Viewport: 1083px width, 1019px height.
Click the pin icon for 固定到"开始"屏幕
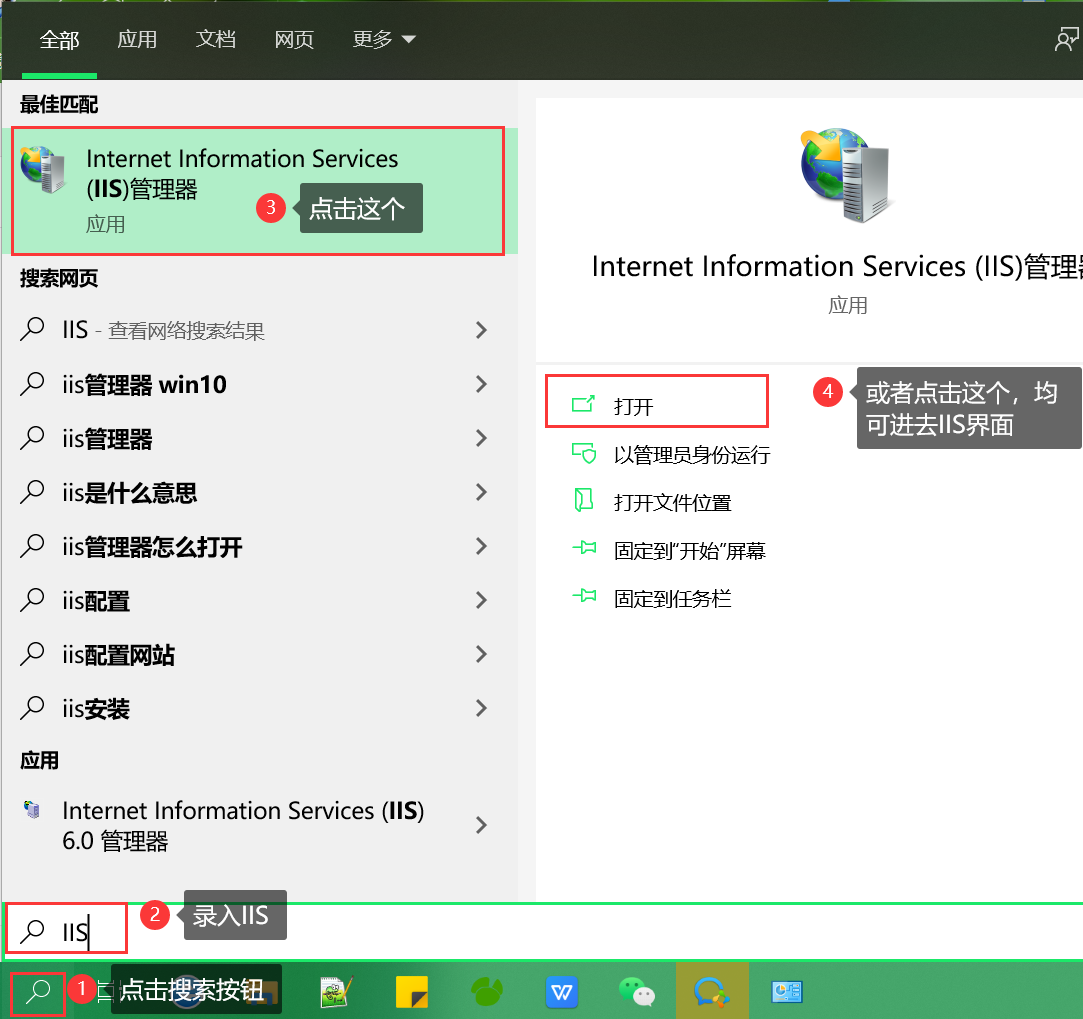(584, 549)
